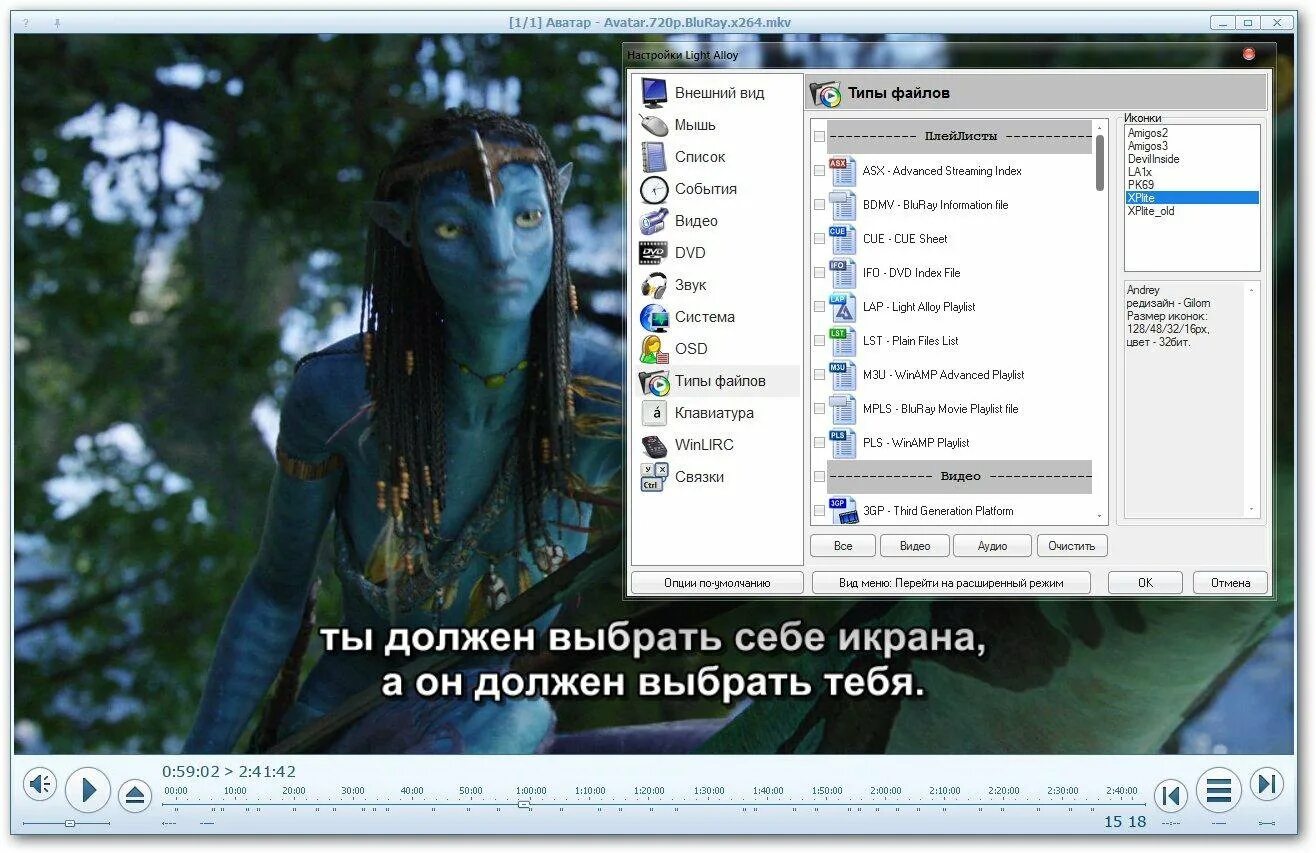Image resolution: width=1316 pixels, height=853 pixels.
Task: Click Опции по-умолчанию button
Action: tap(717, 582)
